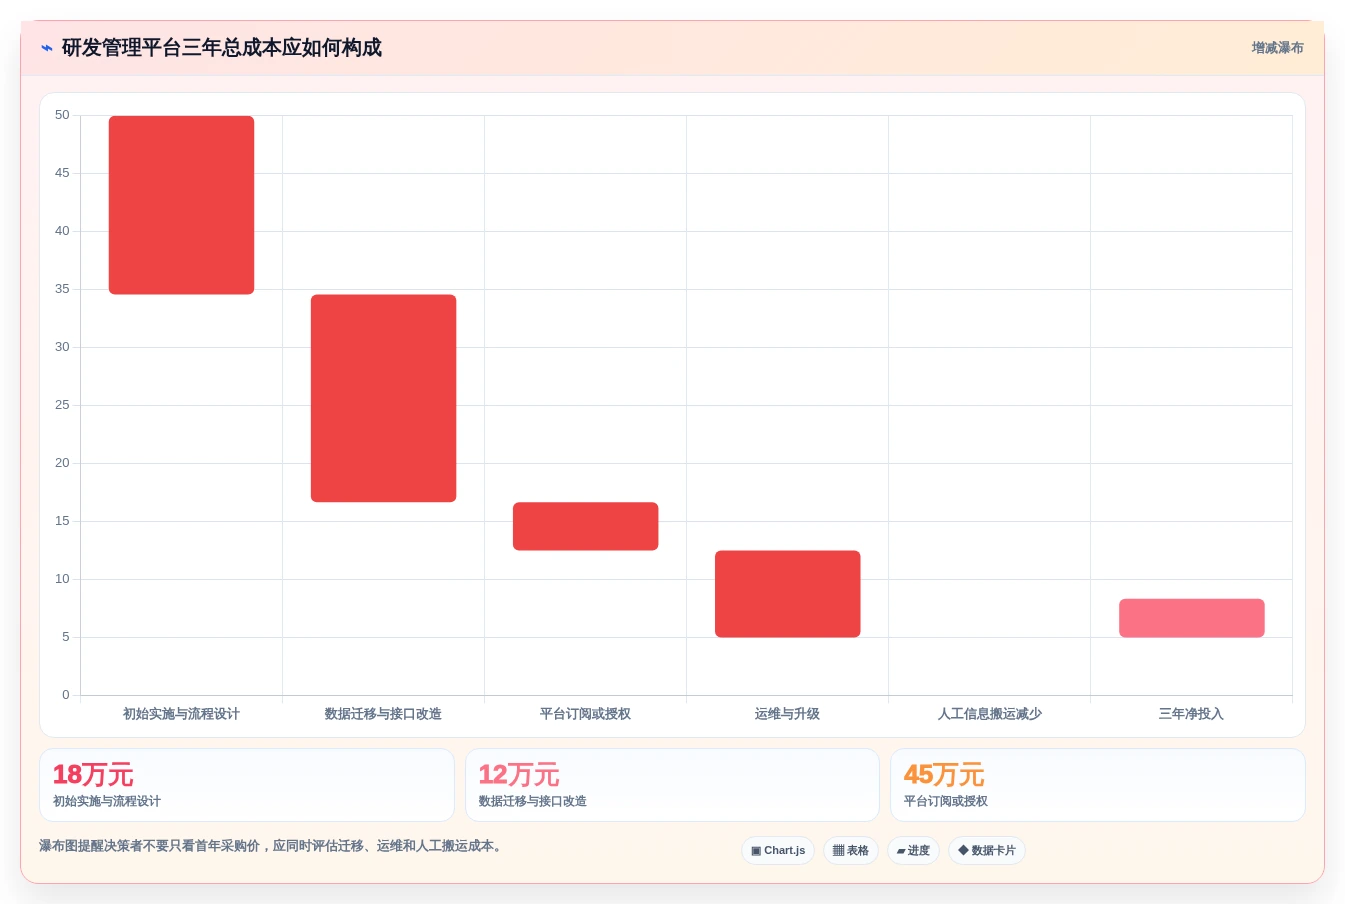Click the y-axis value 0

point(66,695)
